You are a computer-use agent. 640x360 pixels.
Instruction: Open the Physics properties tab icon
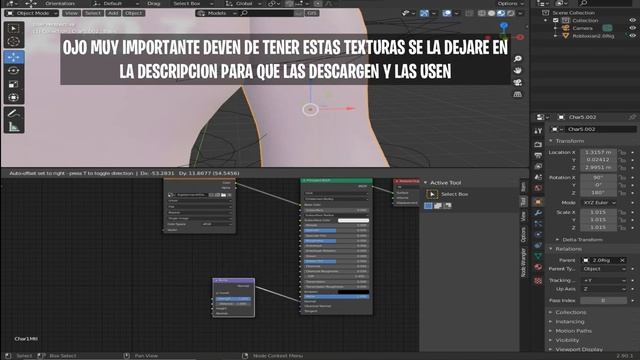click(x=538, y=235)
